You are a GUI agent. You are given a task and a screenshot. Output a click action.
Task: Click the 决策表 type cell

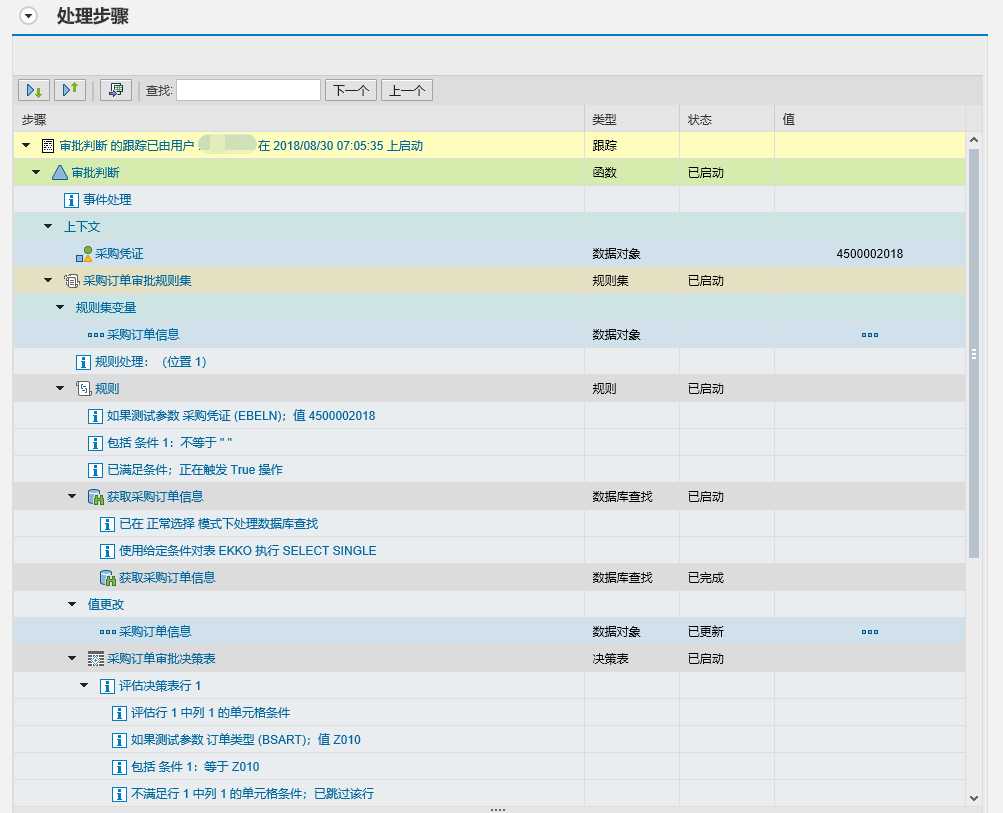pyautogui.click(x=610, y=658)
